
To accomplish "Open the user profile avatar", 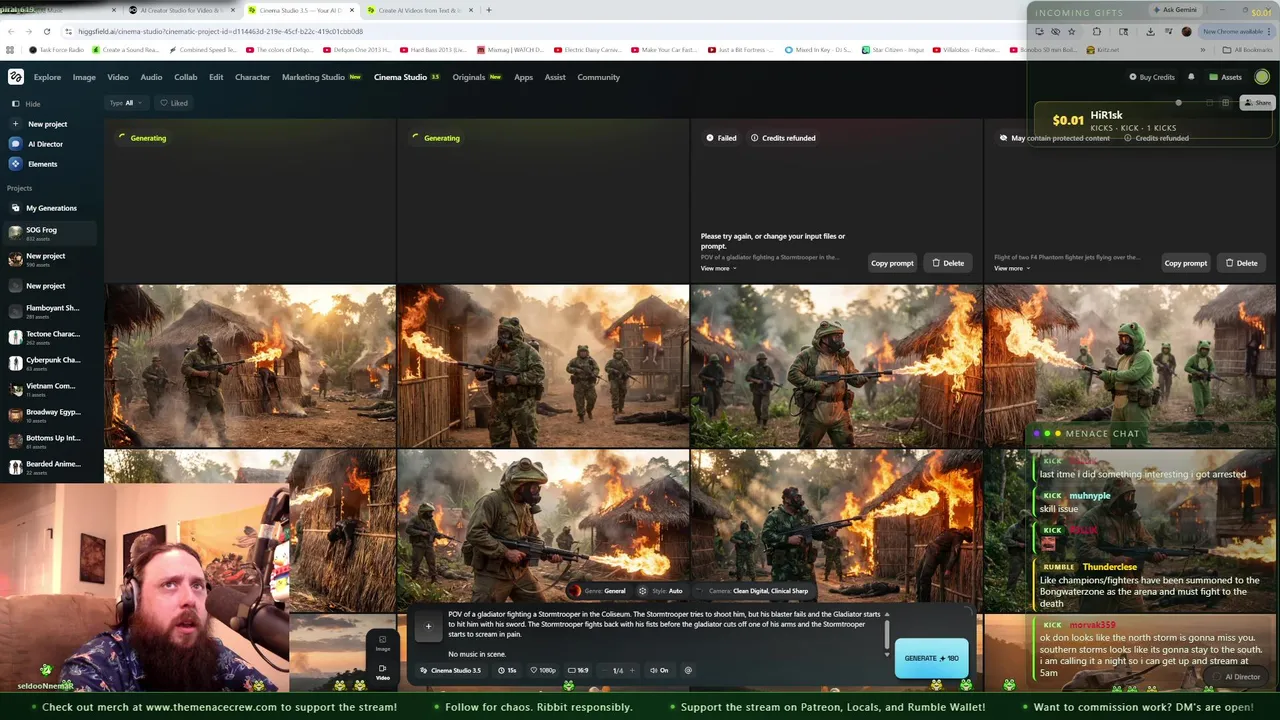I will click(1262, 77).
